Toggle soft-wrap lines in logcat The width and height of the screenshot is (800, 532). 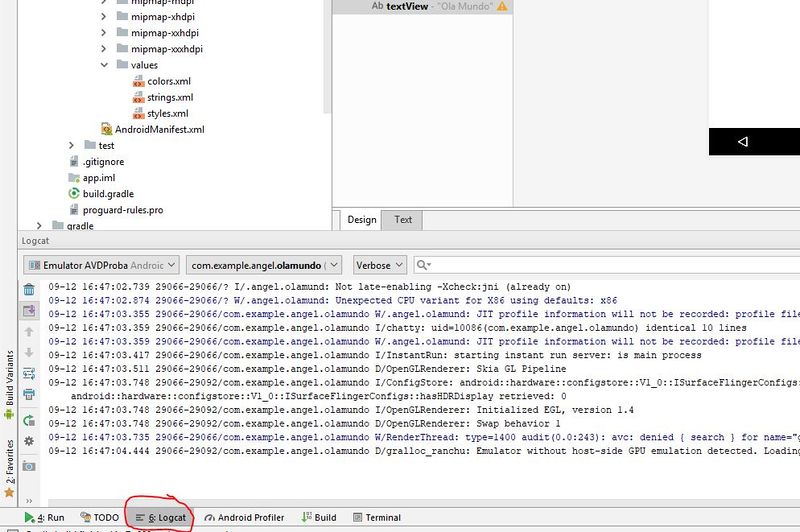point(29,373)
